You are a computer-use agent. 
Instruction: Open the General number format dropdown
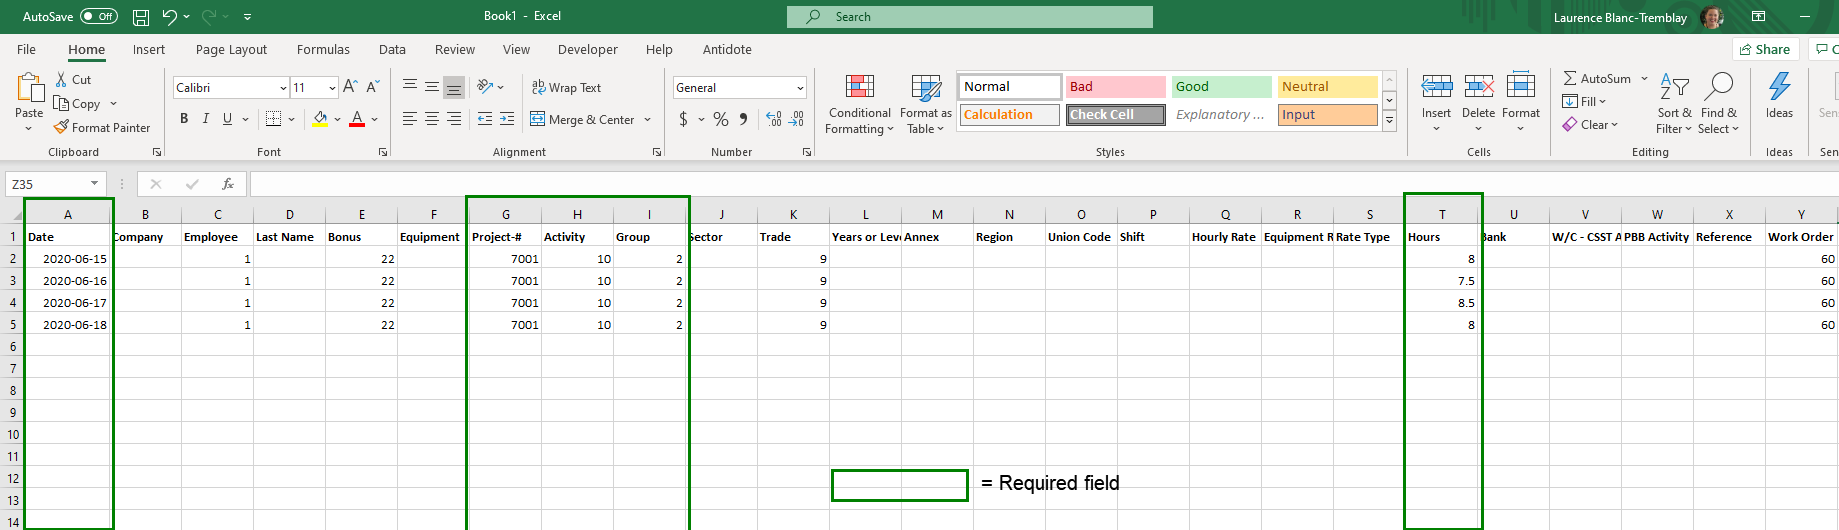pyautogui.click(x=800, y=88)
